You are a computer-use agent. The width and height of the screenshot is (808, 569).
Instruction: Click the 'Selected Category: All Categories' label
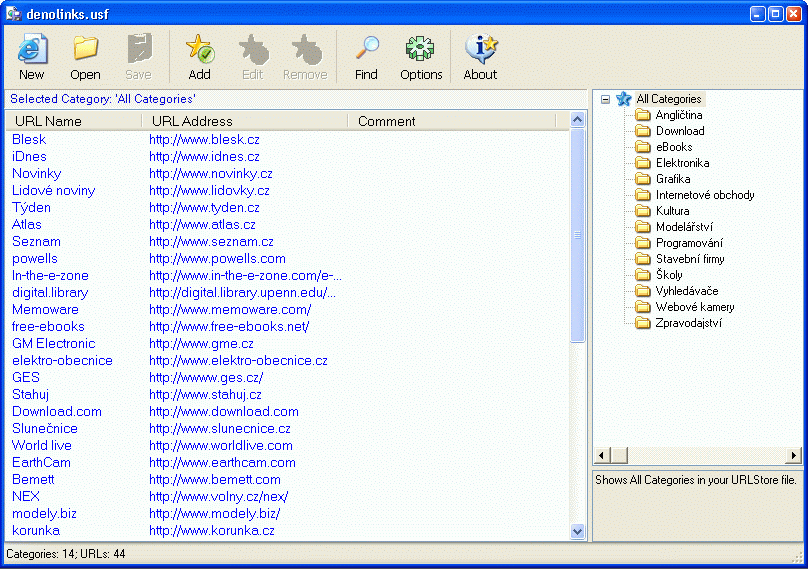pyautogui.click(x=103, y=99)
